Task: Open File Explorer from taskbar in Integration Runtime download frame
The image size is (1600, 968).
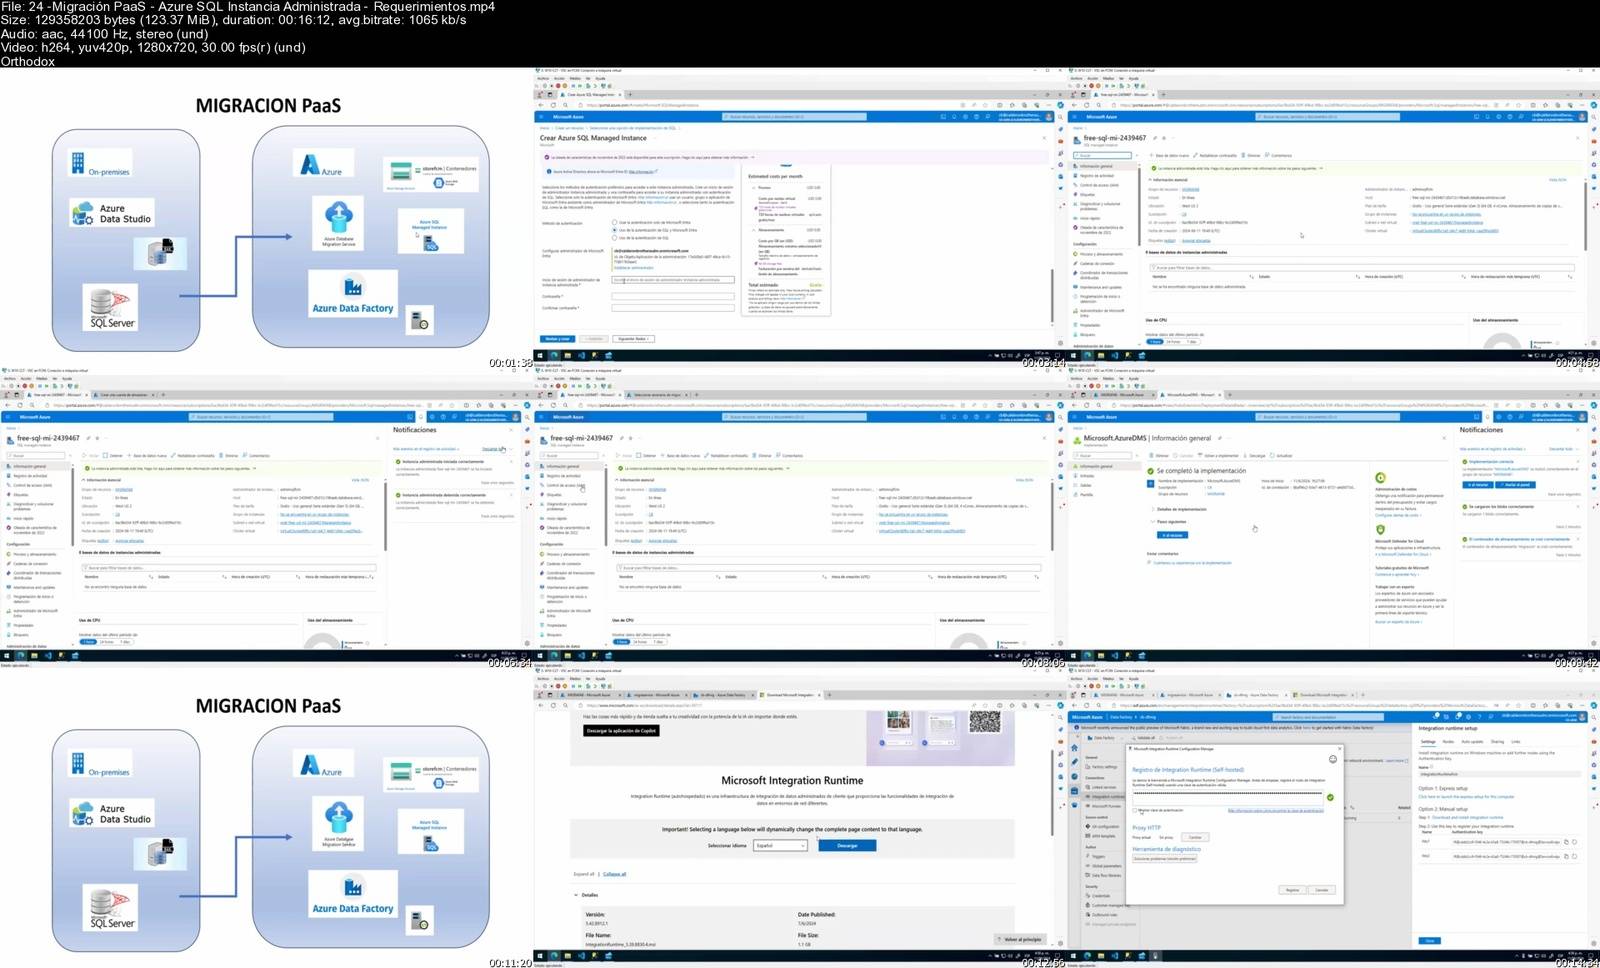Action: tap(567, 955)
